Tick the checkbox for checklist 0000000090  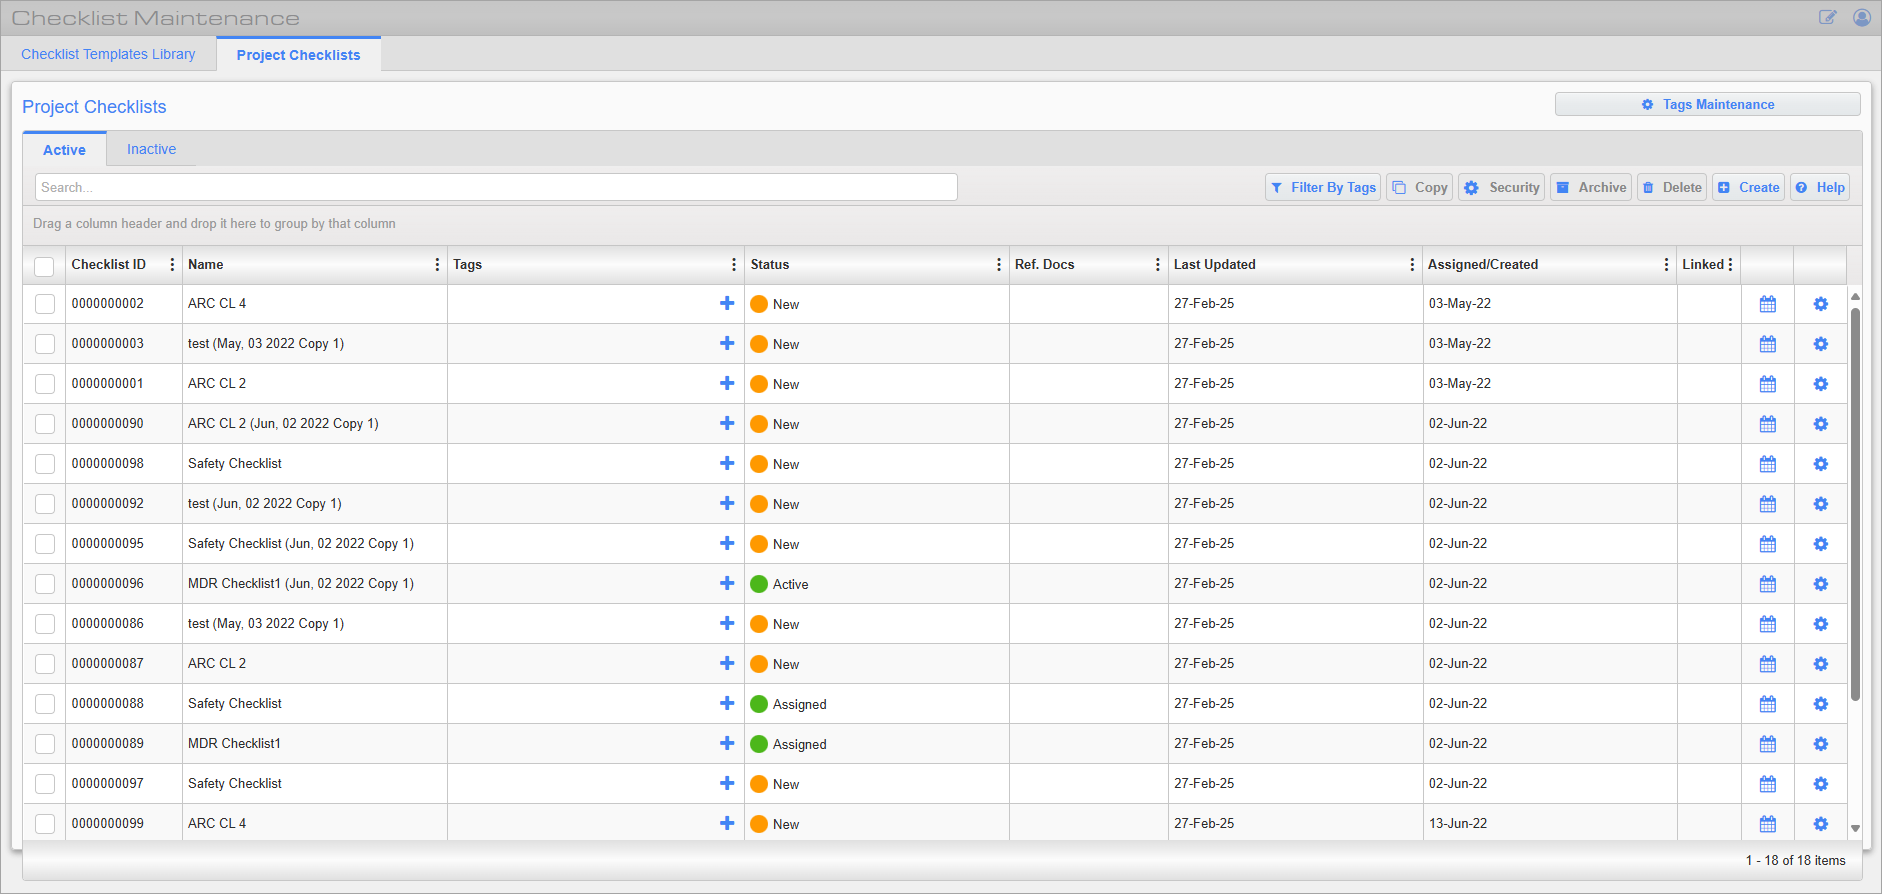click(45, 424)
